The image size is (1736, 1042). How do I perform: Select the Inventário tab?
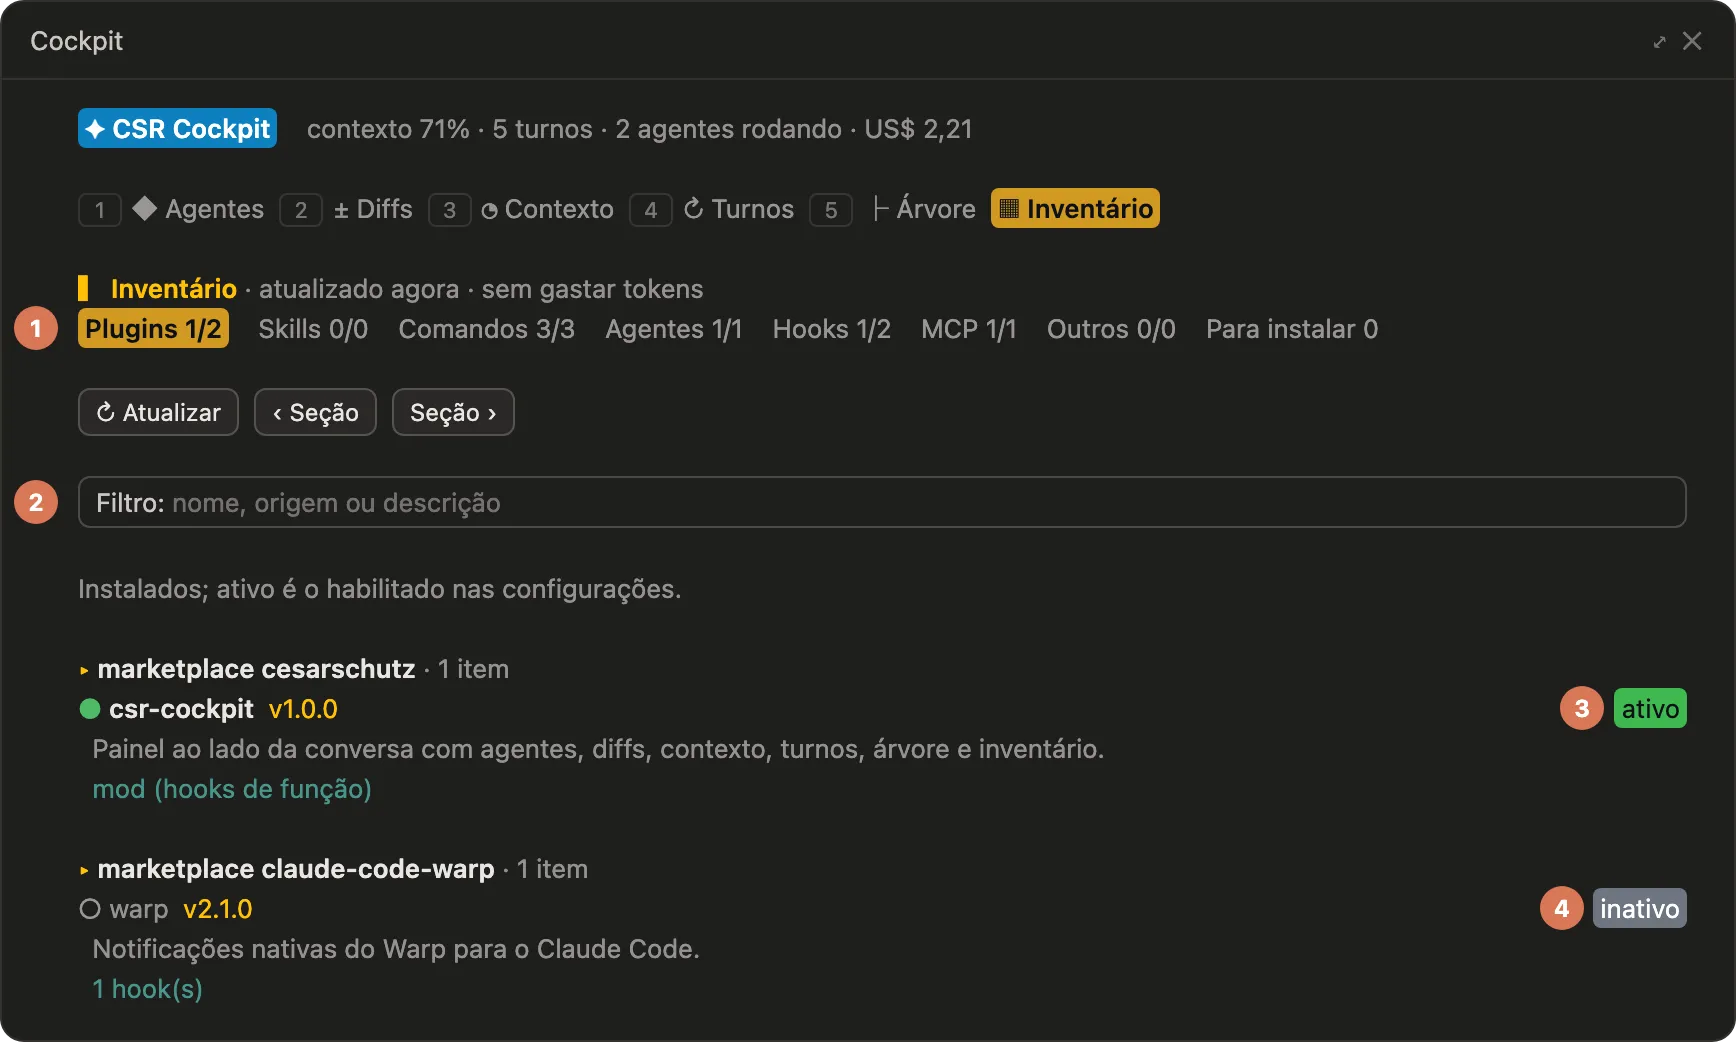point(1075,209)
